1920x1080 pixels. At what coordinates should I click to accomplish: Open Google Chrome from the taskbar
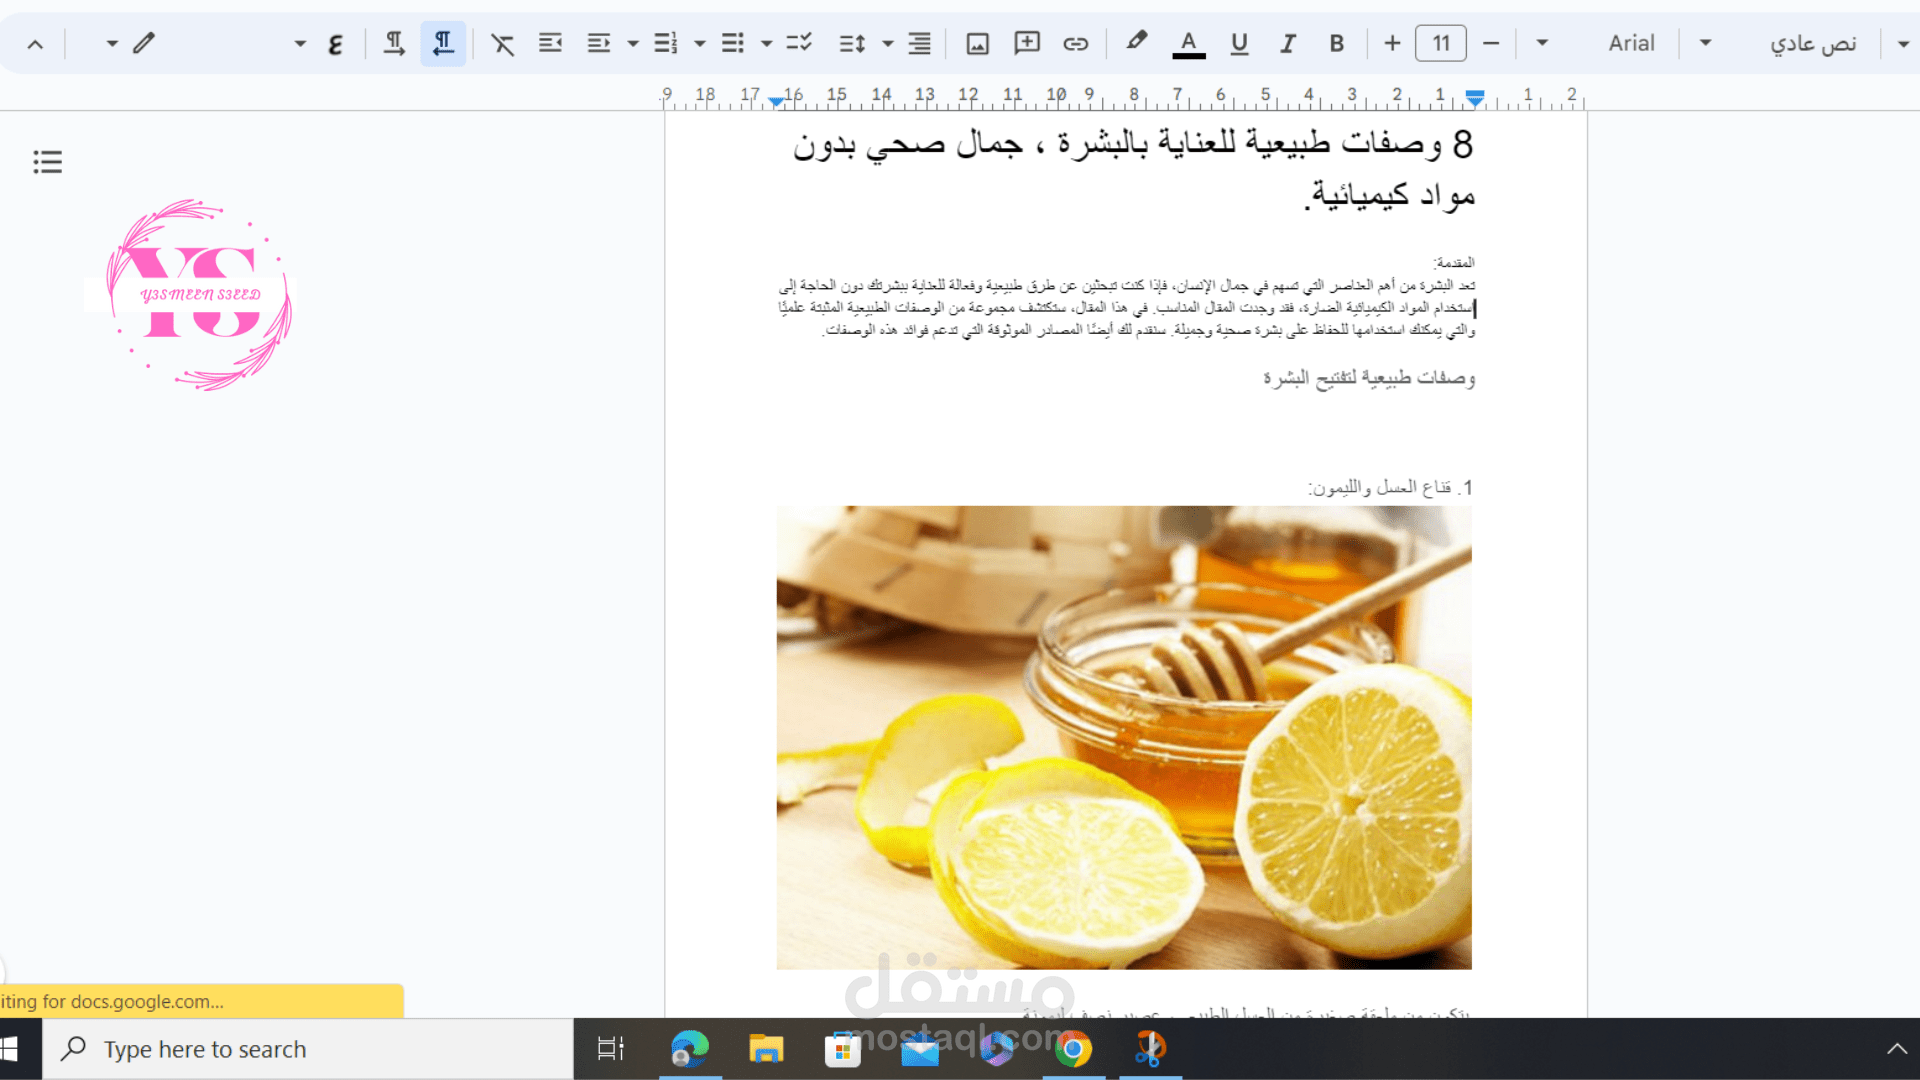pos(1073,1049)
